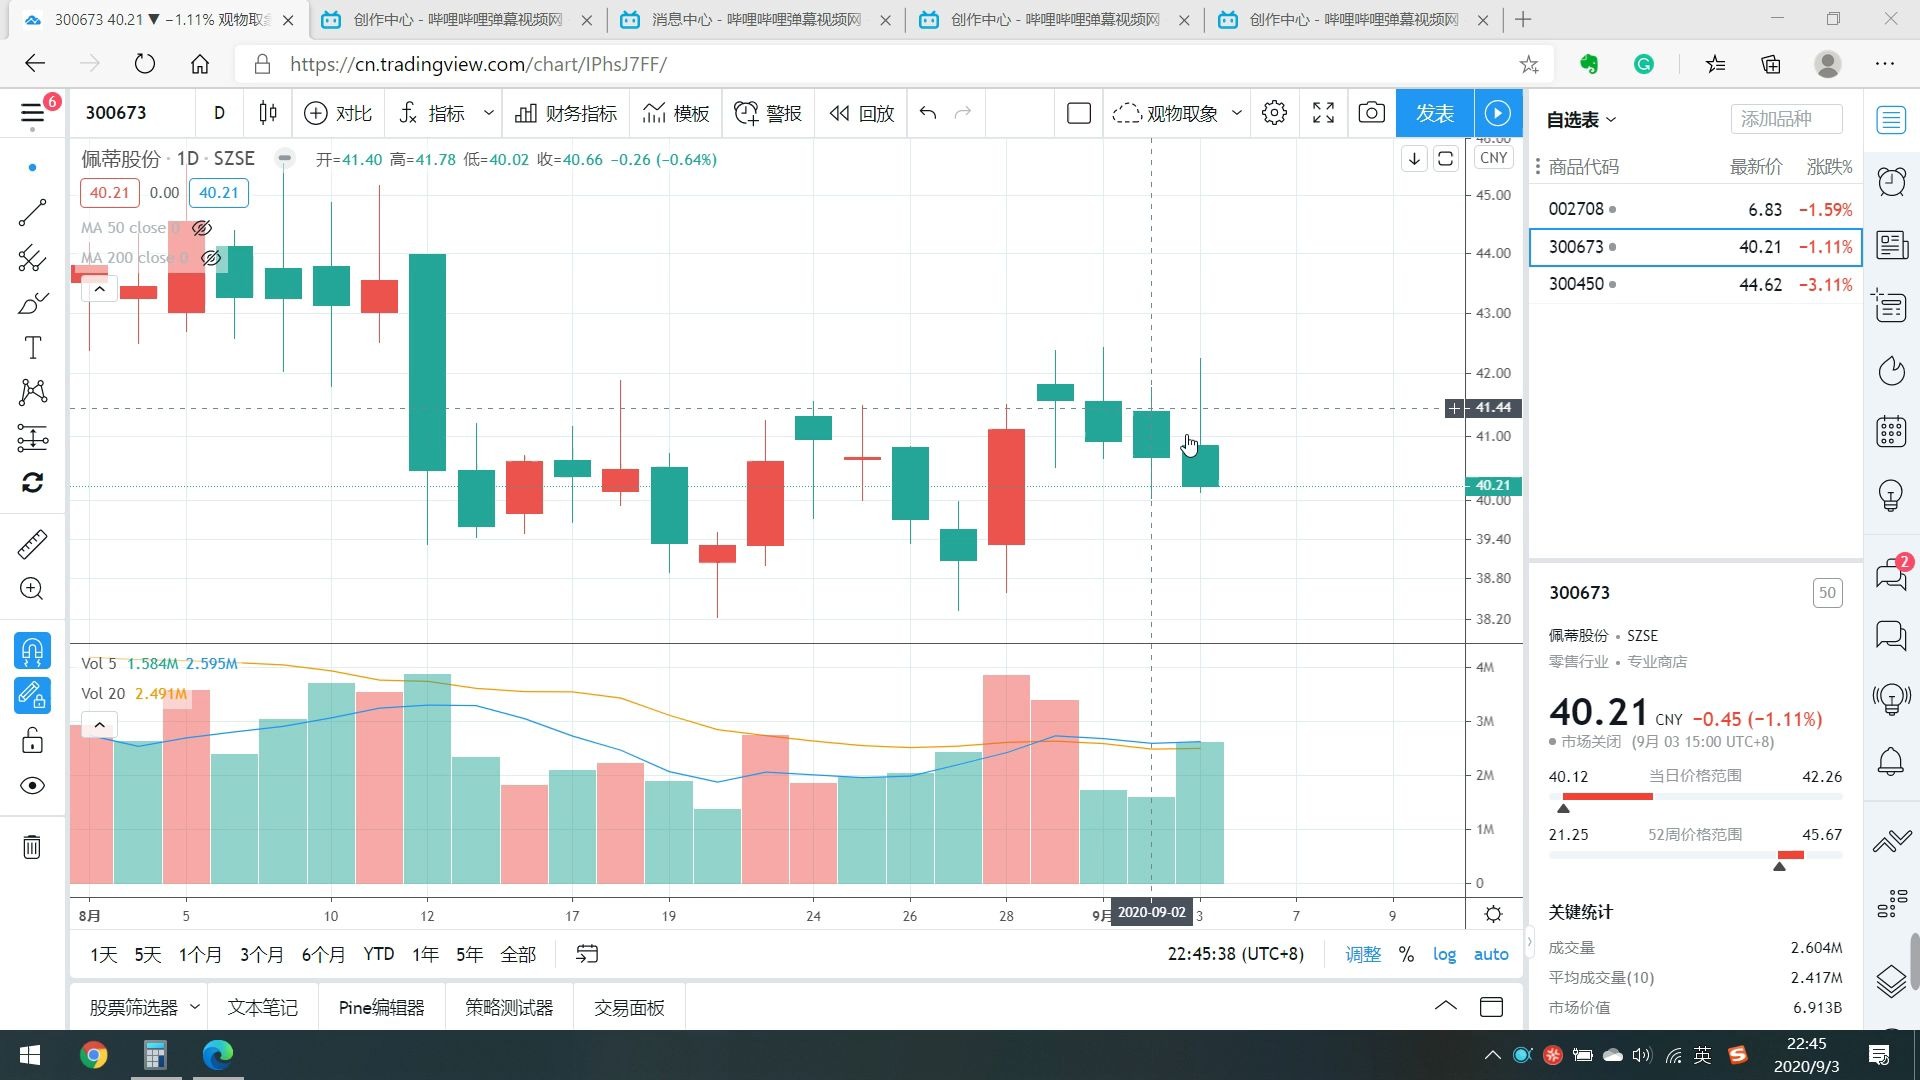
Task: Toggle visibility of MA 200 close indicator
Action: coord(211,258)
